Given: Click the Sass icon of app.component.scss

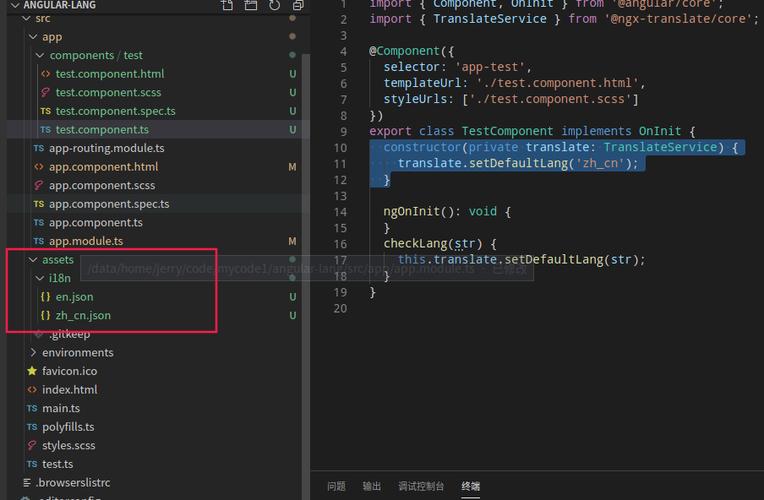Looking at the screenshot, I should pos(39,185).
